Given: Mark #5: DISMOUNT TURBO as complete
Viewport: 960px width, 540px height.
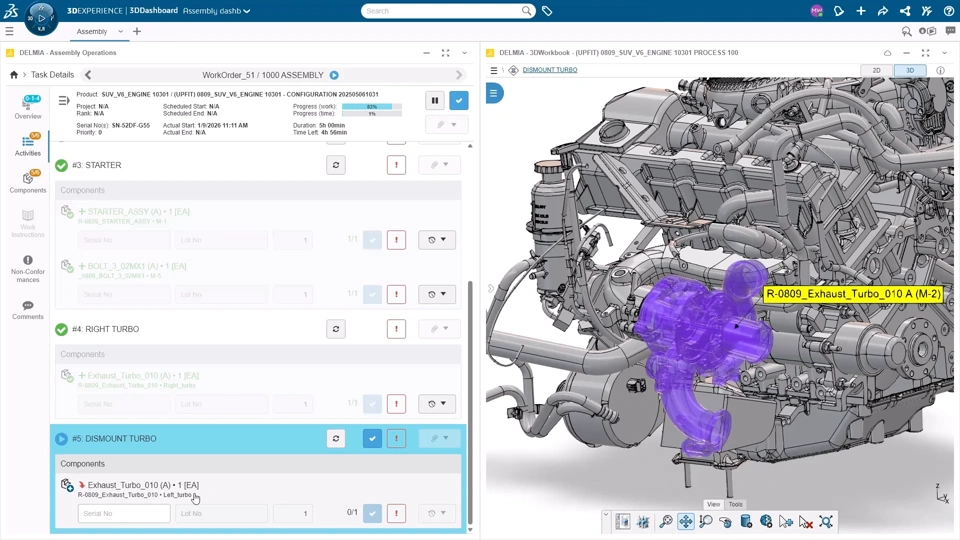Looking at the screenshot, I should pyautogui.click(x=372, y=438).
